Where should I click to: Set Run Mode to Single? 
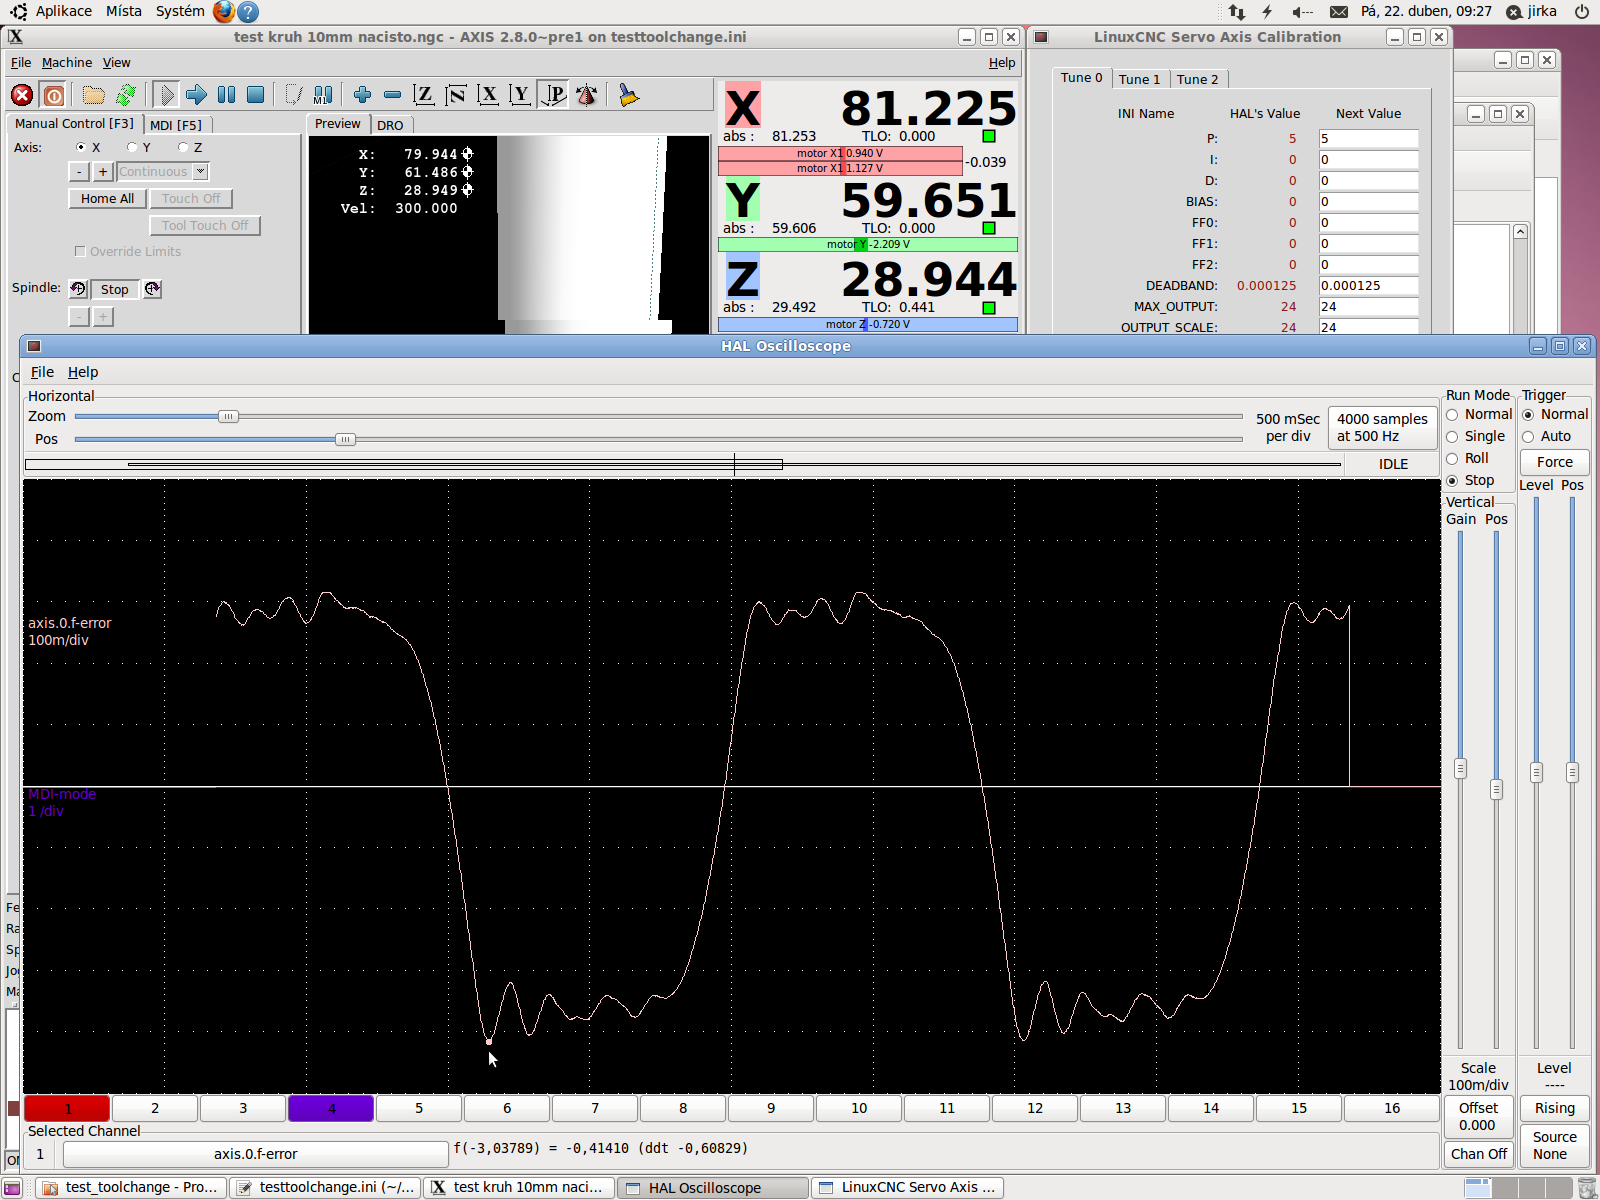[x=1452, y=437]
